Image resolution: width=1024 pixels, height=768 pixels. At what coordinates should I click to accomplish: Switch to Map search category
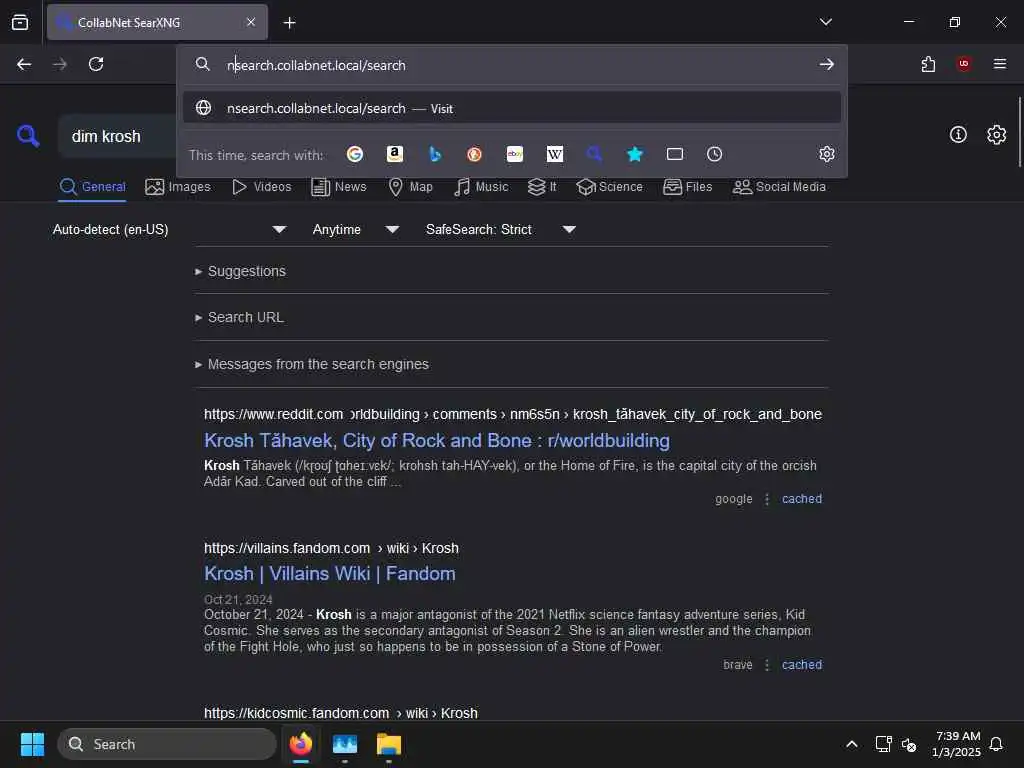(x=410, y=187)
